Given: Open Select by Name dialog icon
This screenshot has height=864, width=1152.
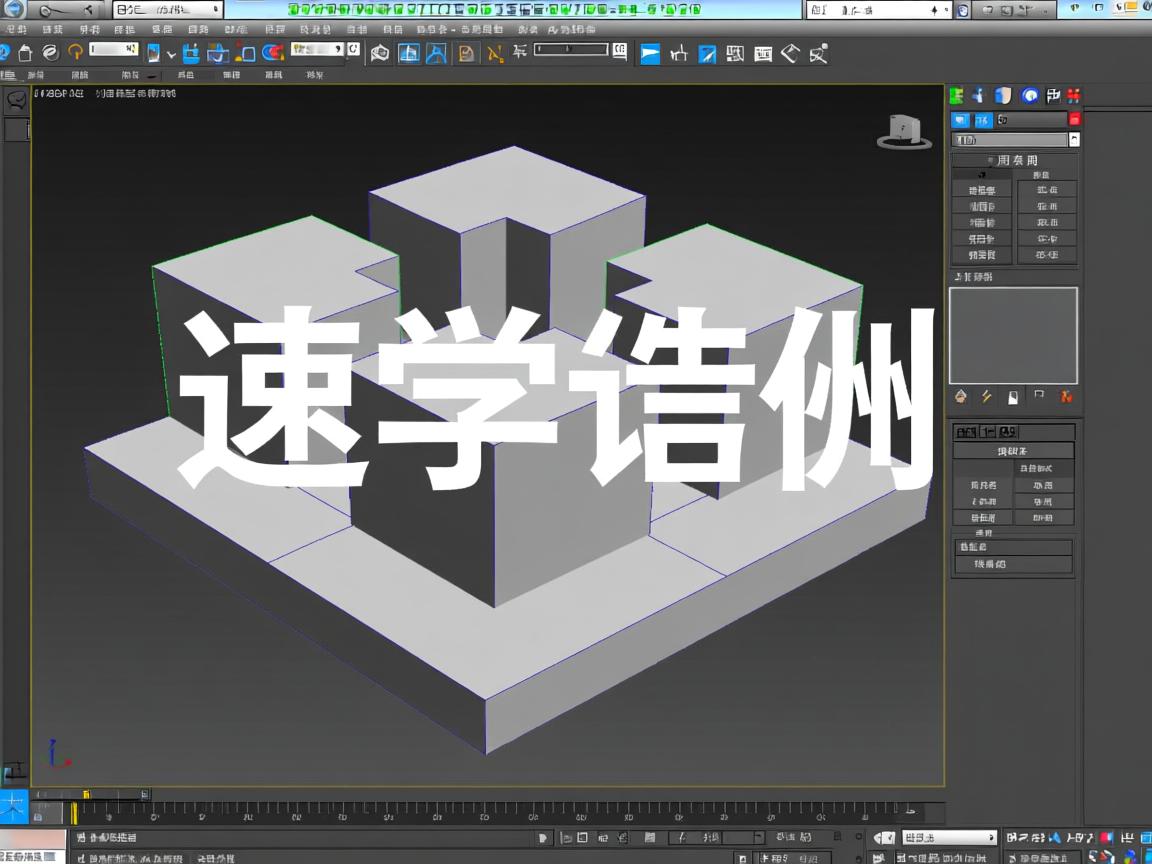Looking at the screenshot, I should [190, 52].
